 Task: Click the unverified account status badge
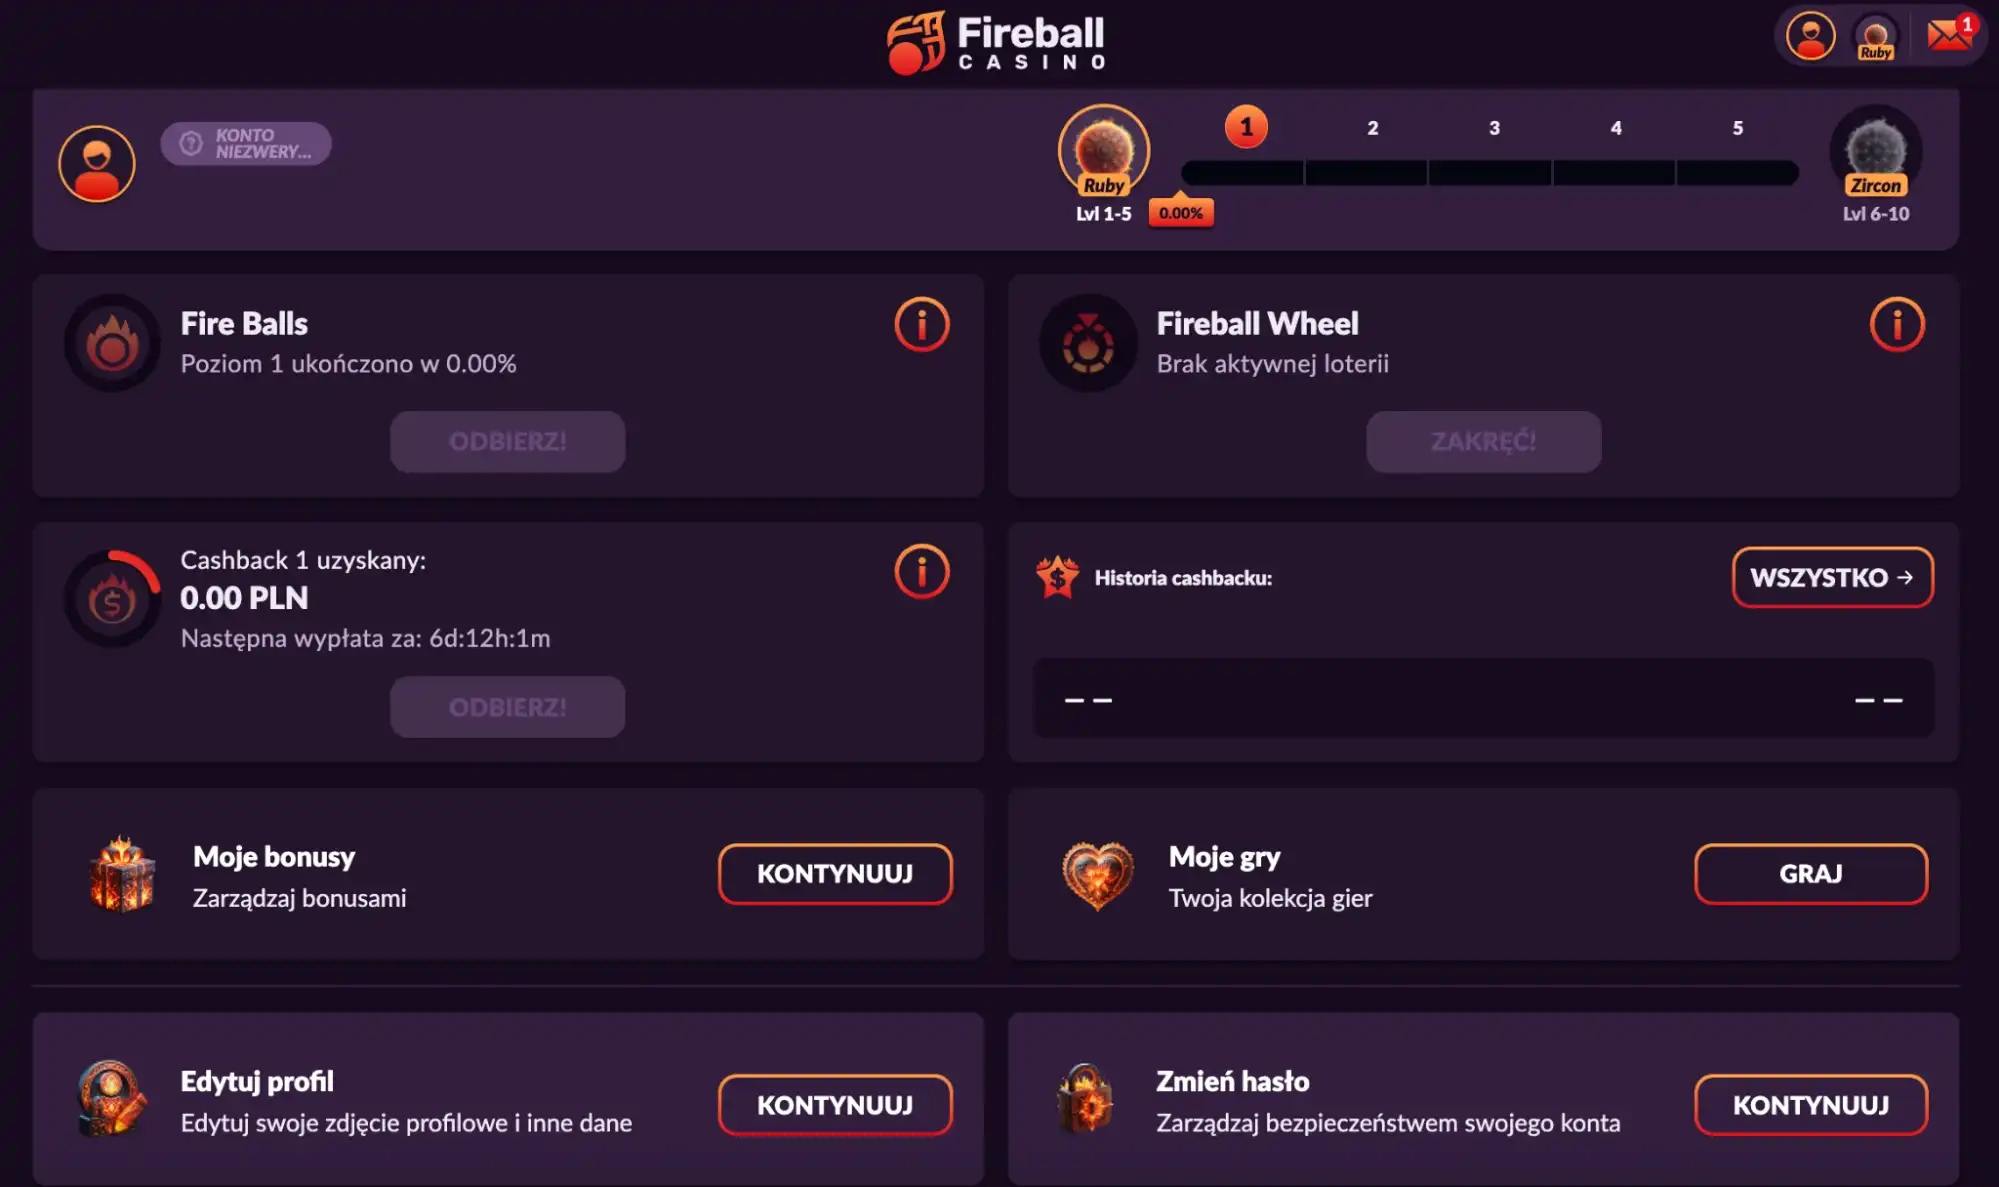(x=246, y=144)
